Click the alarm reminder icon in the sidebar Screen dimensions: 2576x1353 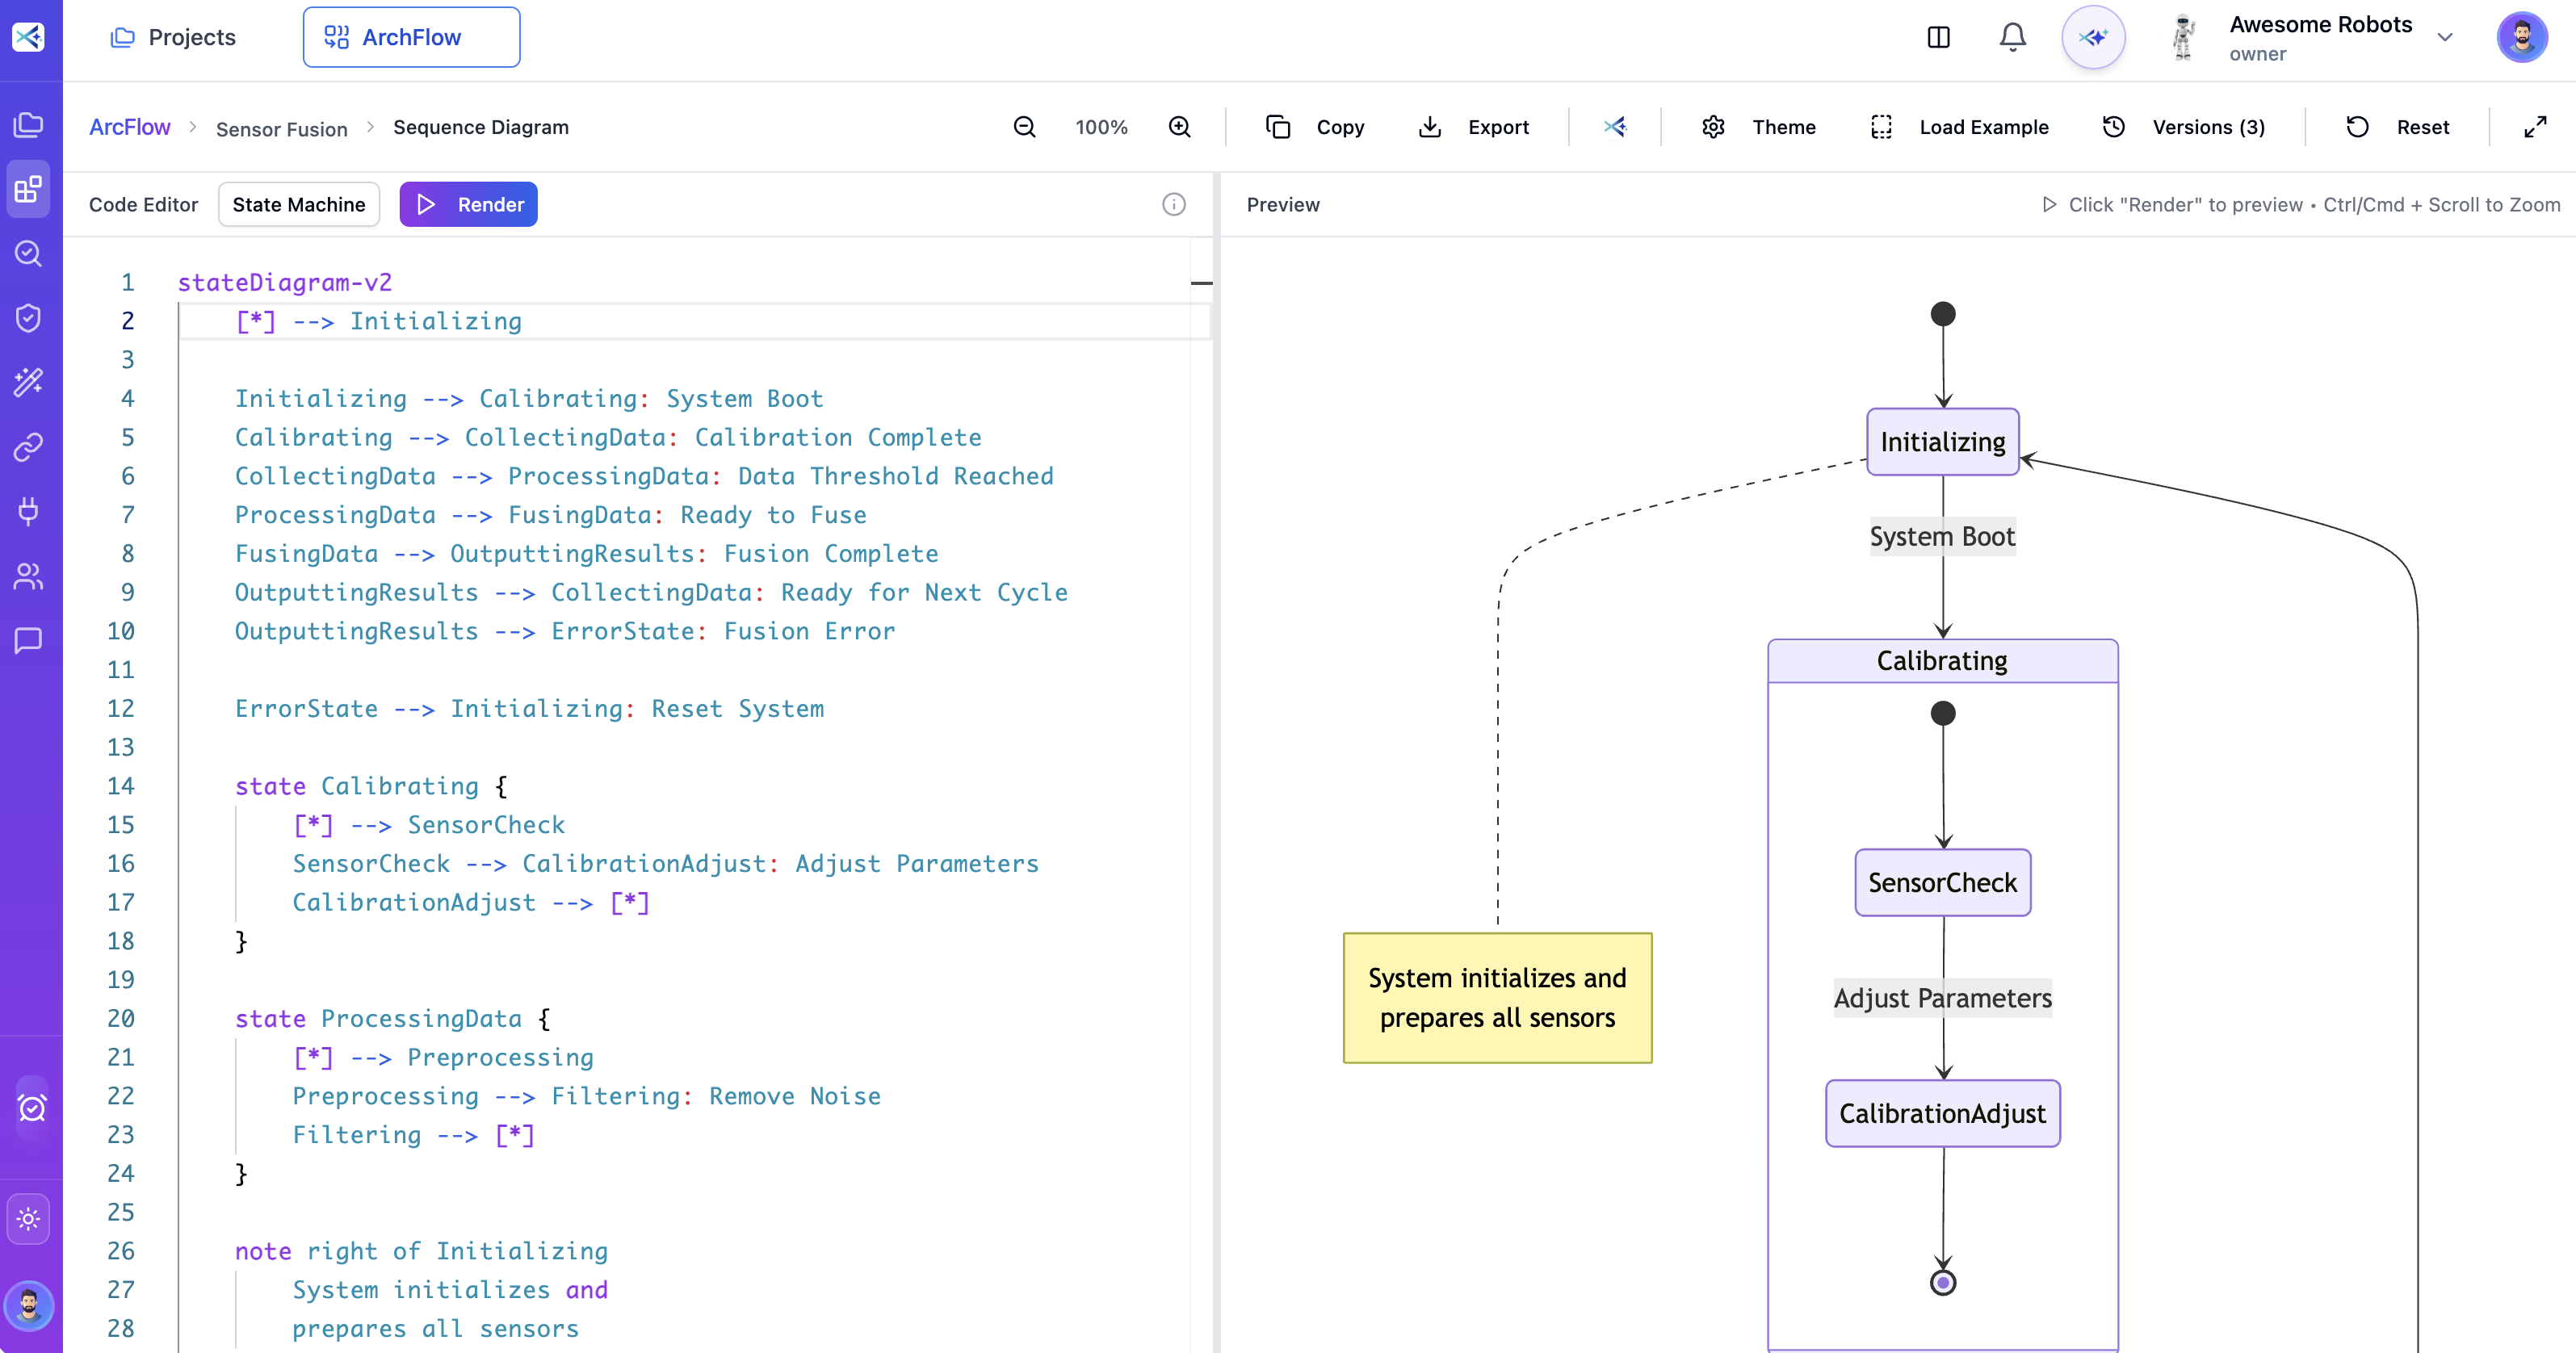click(x=30, y=1107)
